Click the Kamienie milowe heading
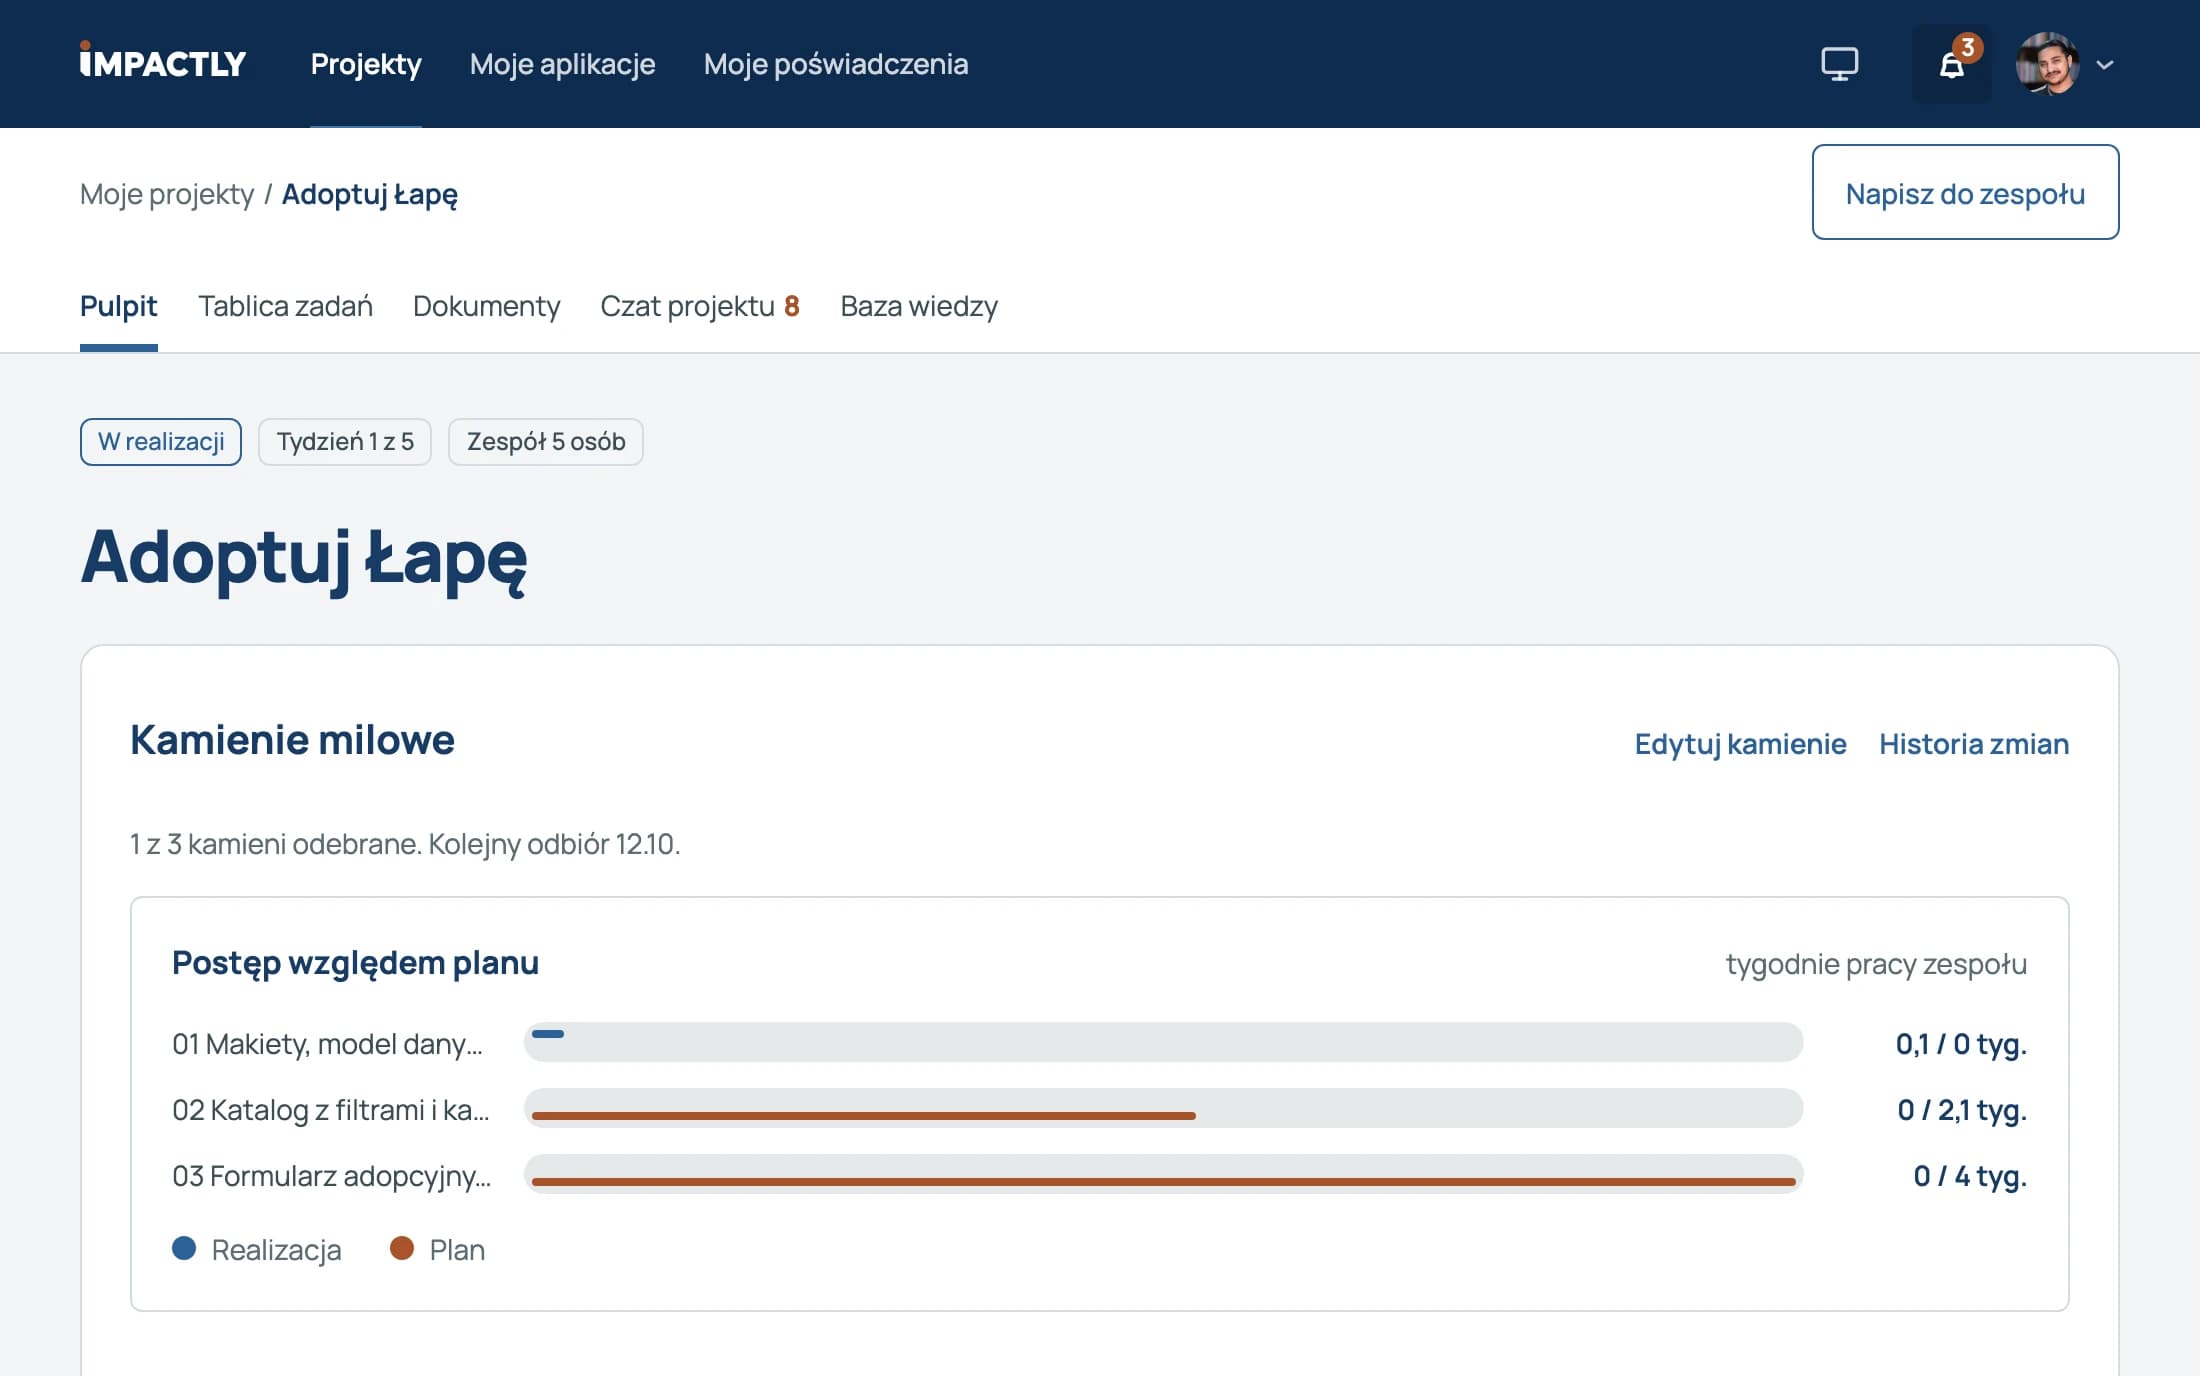 pos(292,740)
